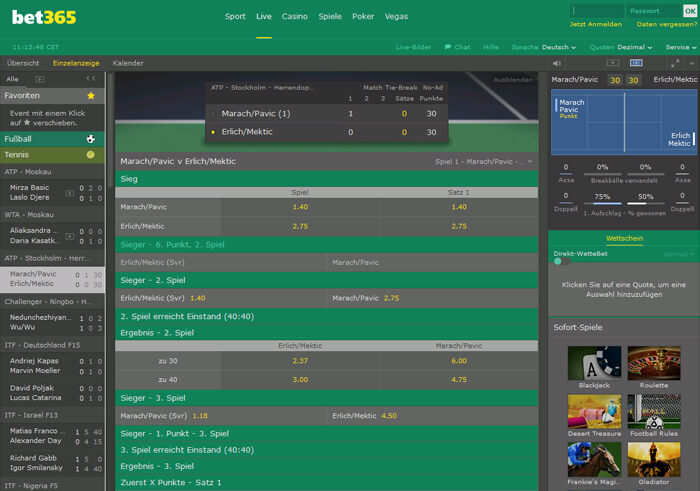Click the chat speech bubble icon
700x491 pixels.
click(x=447, y=47)
